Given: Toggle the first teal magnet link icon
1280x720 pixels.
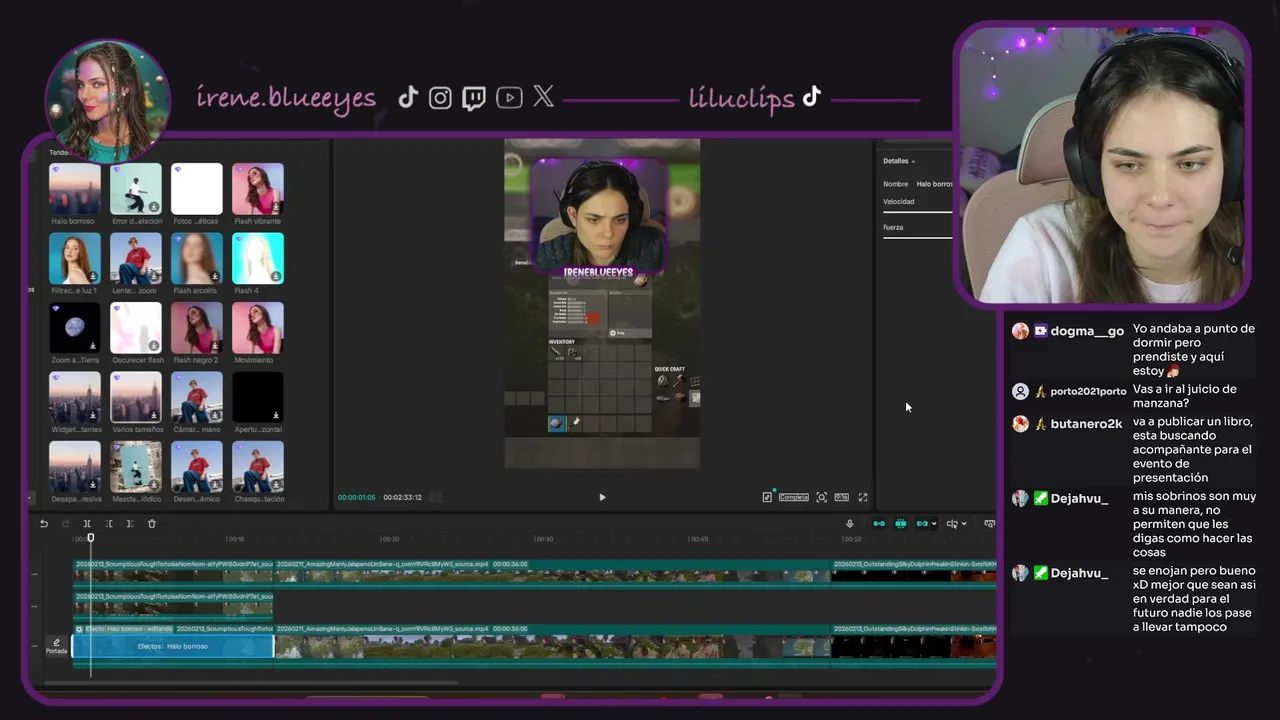Looking at the screenshot, I should point(879,524).
